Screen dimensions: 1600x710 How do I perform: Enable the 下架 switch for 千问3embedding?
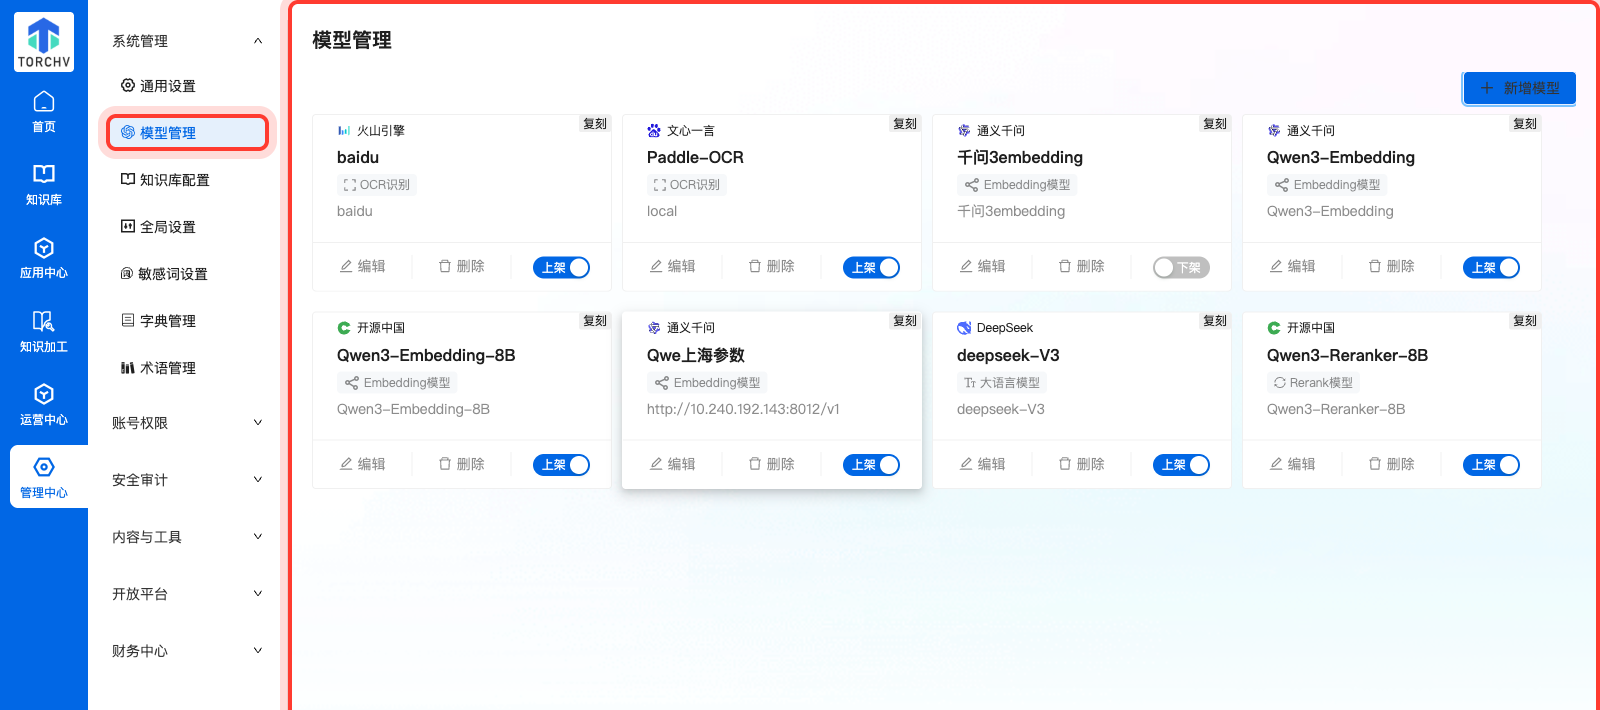click(1182, 267)
